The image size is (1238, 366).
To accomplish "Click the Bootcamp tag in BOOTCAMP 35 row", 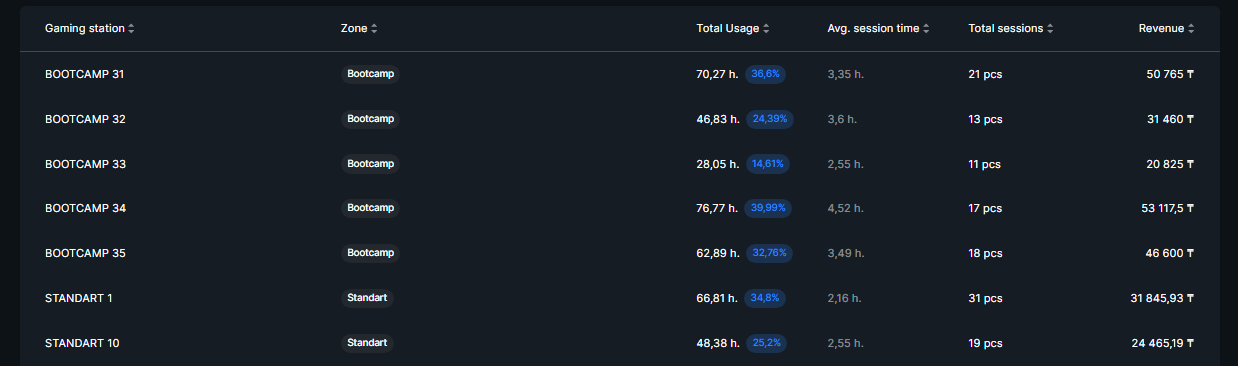I will click(370, 253).
